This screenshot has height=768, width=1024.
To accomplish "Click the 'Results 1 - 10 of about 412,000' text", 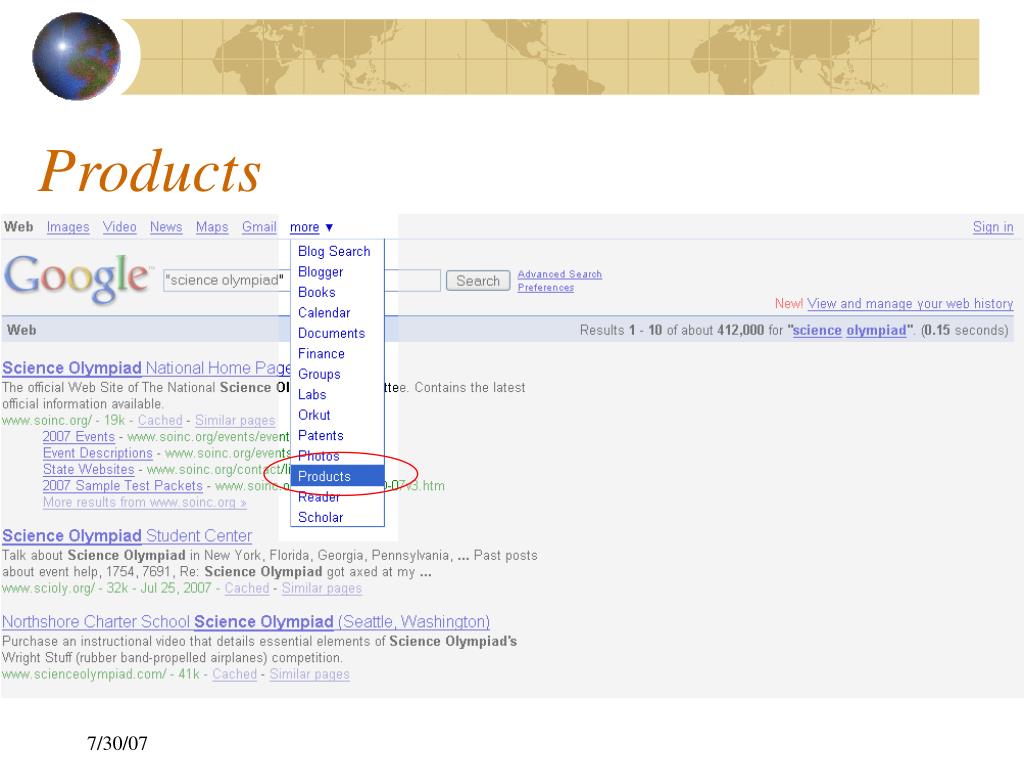I will pyautogui.click(x=671, y=330).
